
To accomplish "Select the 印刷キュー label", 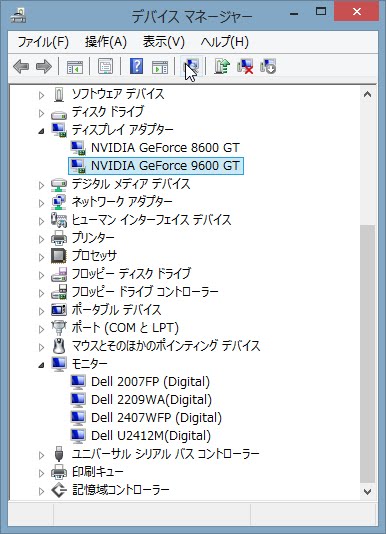I will click(98, 472).
